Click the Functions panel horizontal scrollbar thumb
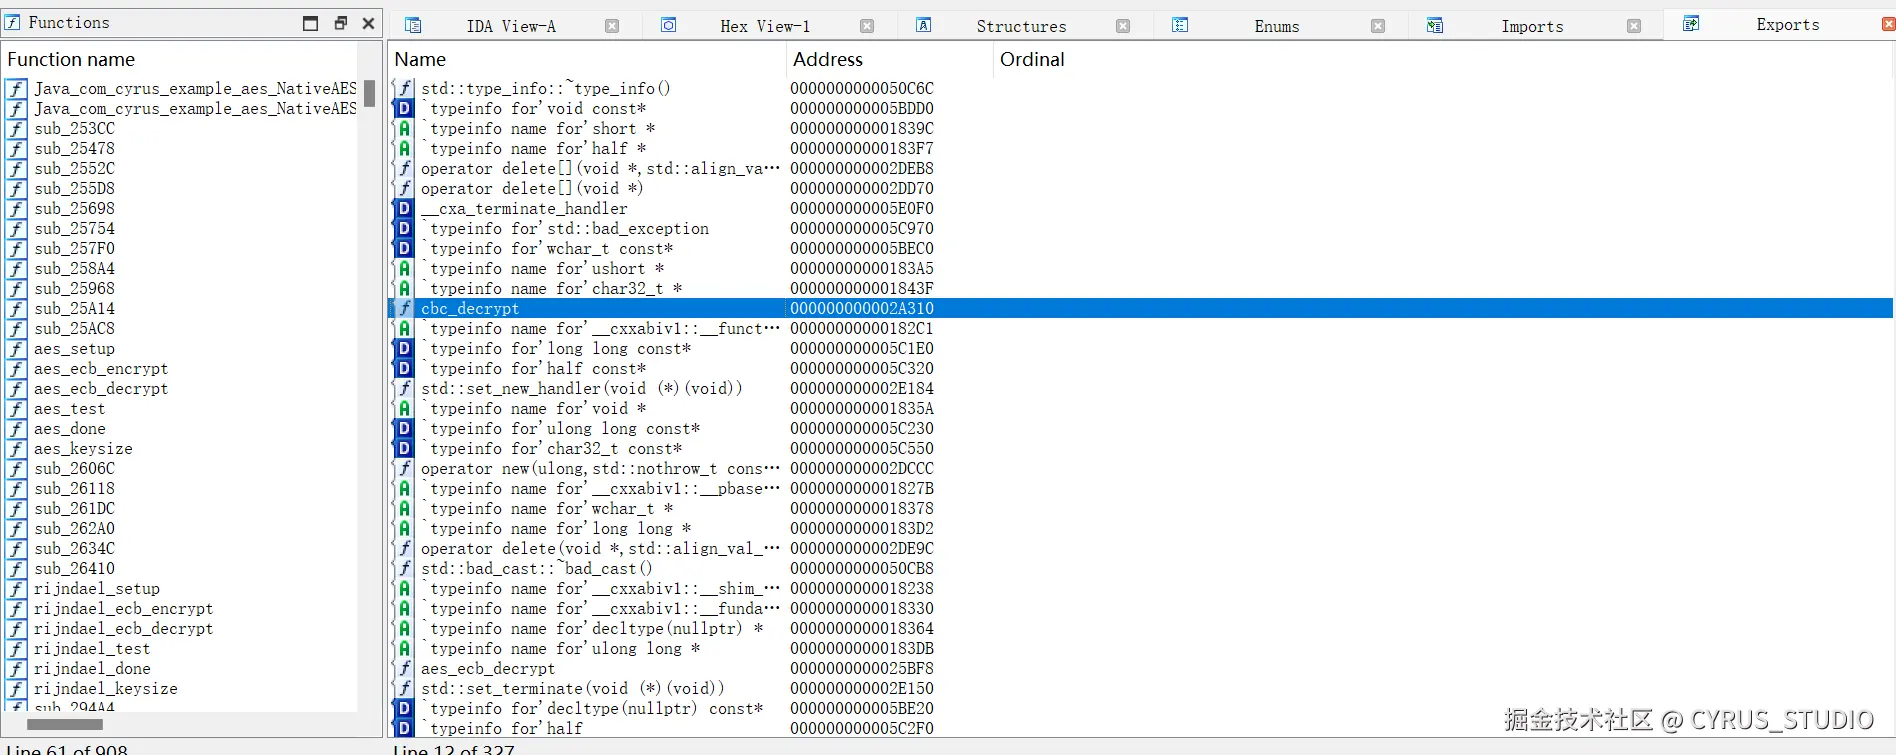This screenshot has height=755, width=1896. point(65,724)
